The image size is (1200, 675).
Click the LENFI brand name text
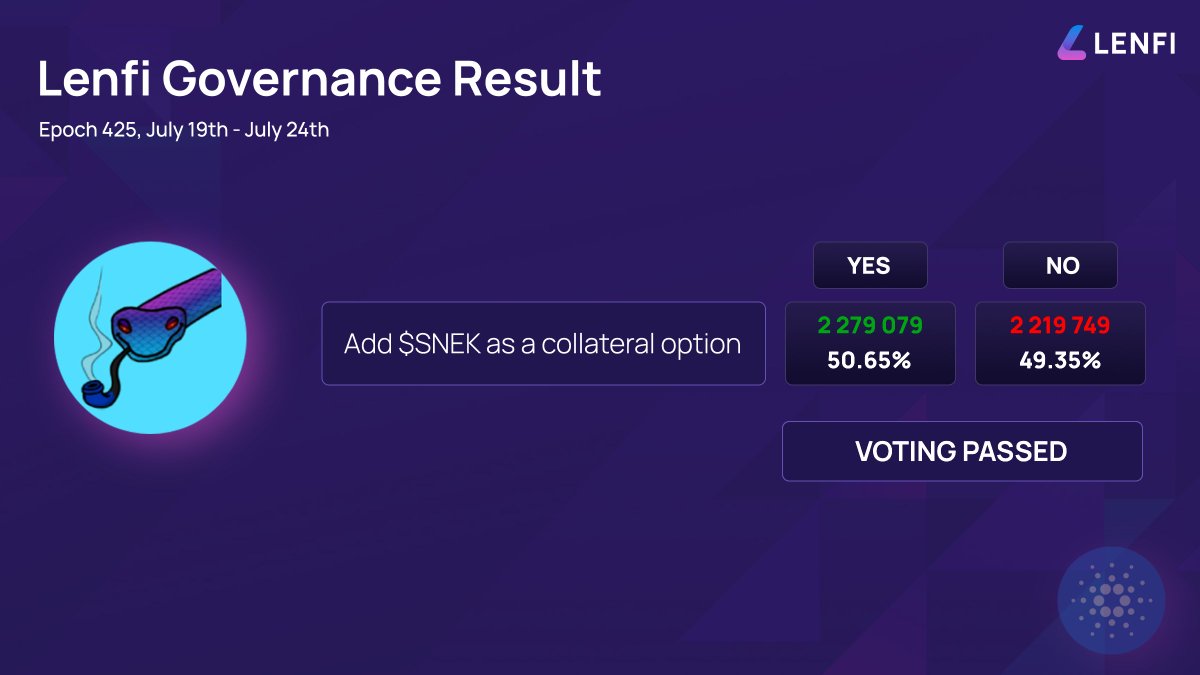click(1134, 43)
